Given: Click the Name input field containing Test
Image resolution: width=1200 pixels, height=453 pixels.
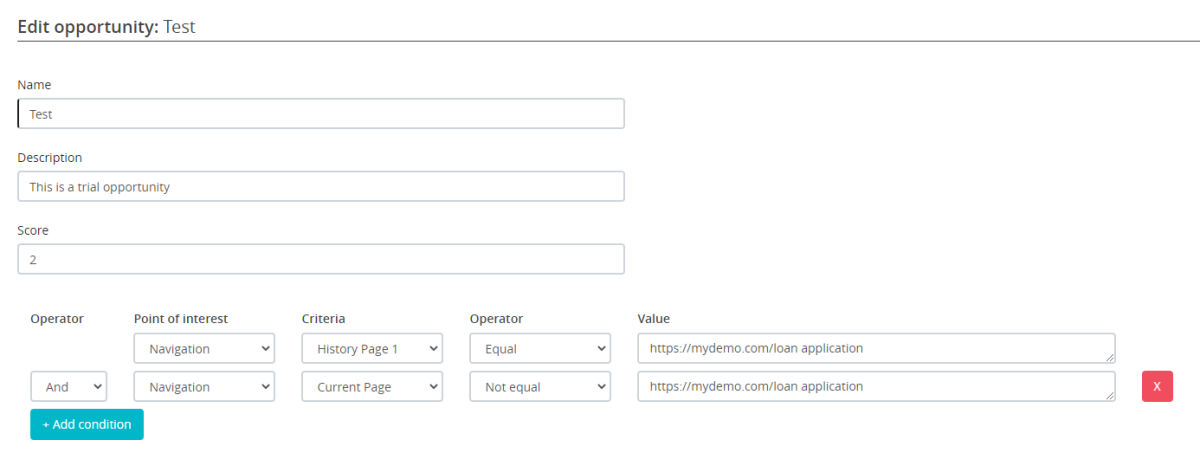Looking at the screenshot, I should click(x=320, y=114).
